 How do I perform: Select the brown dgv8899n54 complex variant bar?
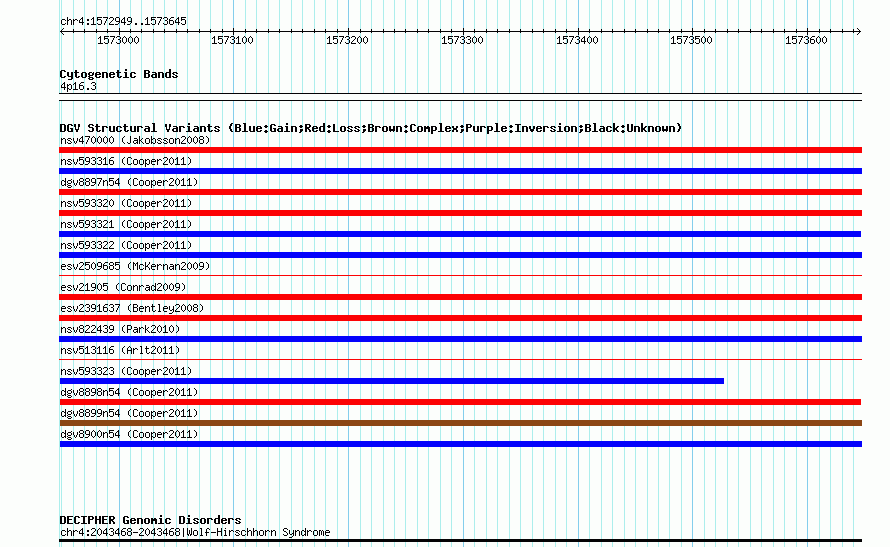460,423
